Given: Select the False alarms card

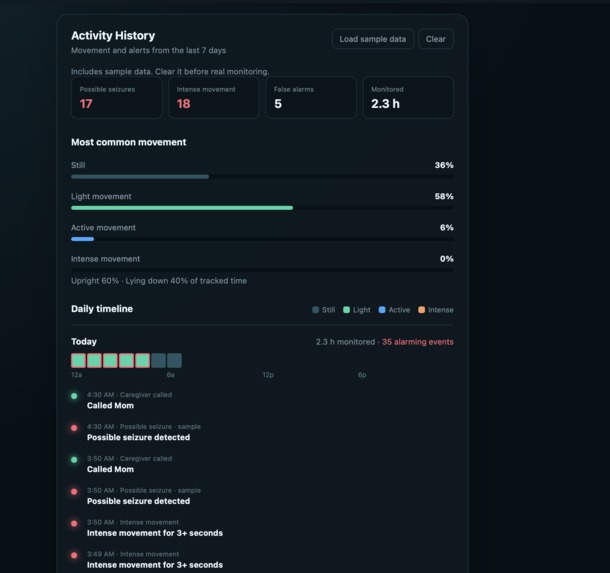Looking at the screenshot, I should (311, 97).
